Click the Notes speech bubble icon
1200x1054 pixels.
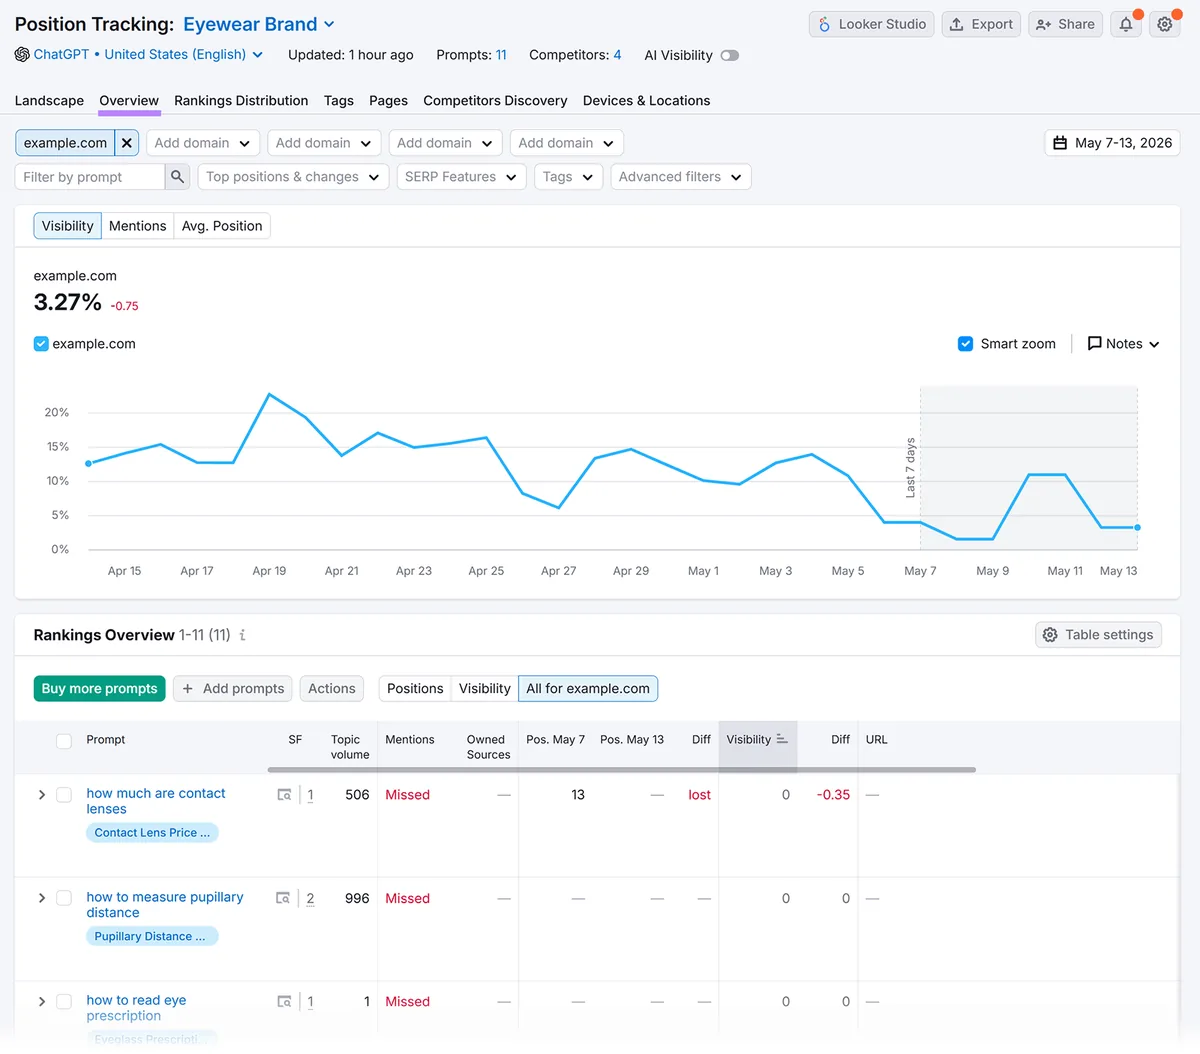[1094, 343]
